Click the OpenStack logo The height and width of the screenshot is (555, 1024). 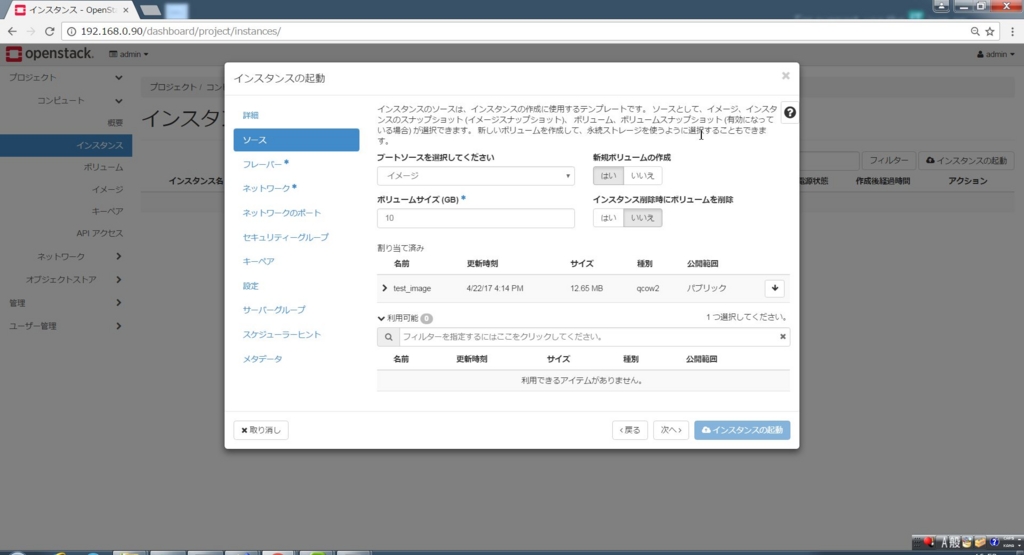pos(50,54)
